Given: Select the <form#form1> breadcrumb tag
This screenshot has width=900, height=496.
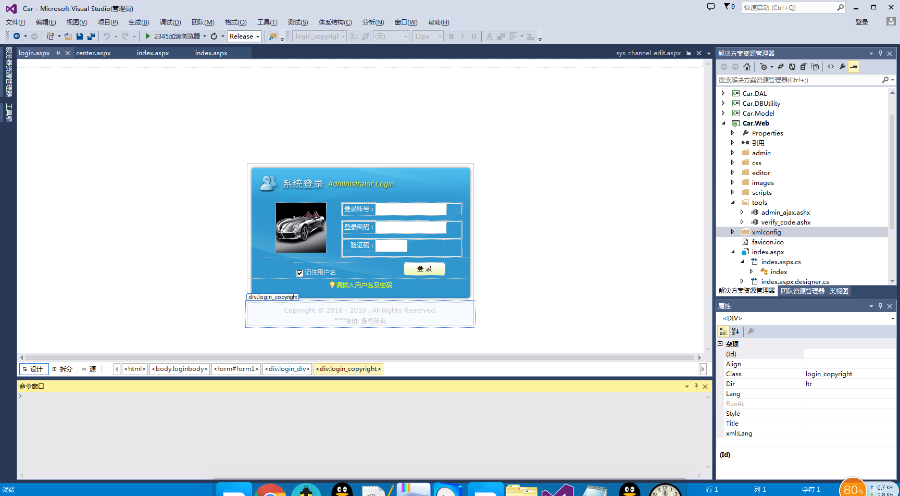Looking at the screenshot, I should pyautogui.click(x=236, y=369).
